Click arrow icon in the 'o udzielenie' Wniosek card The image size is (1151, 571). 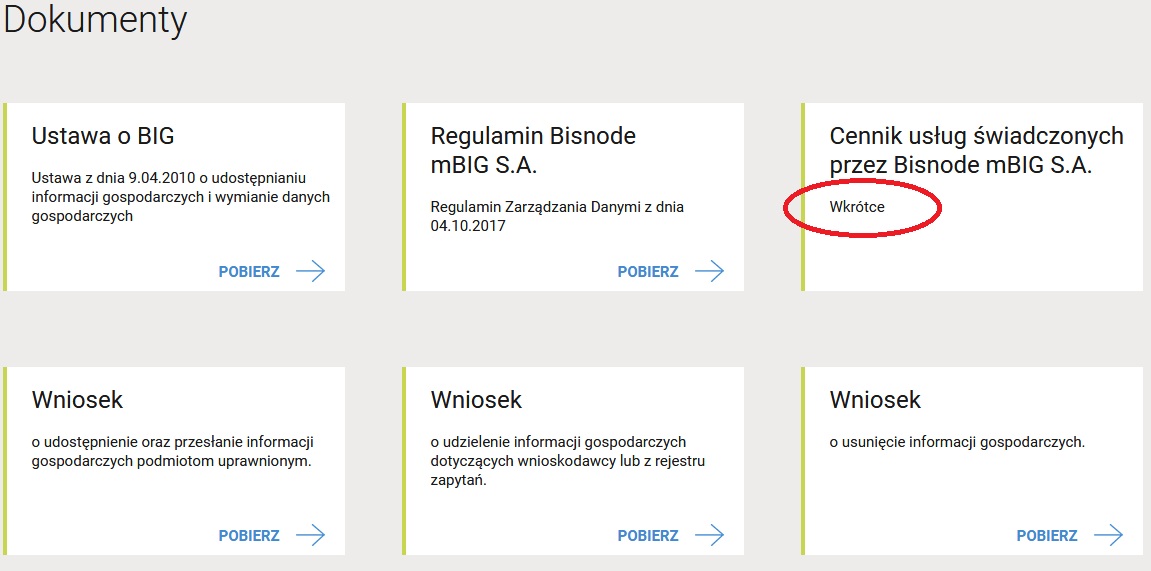click(709, 535)
